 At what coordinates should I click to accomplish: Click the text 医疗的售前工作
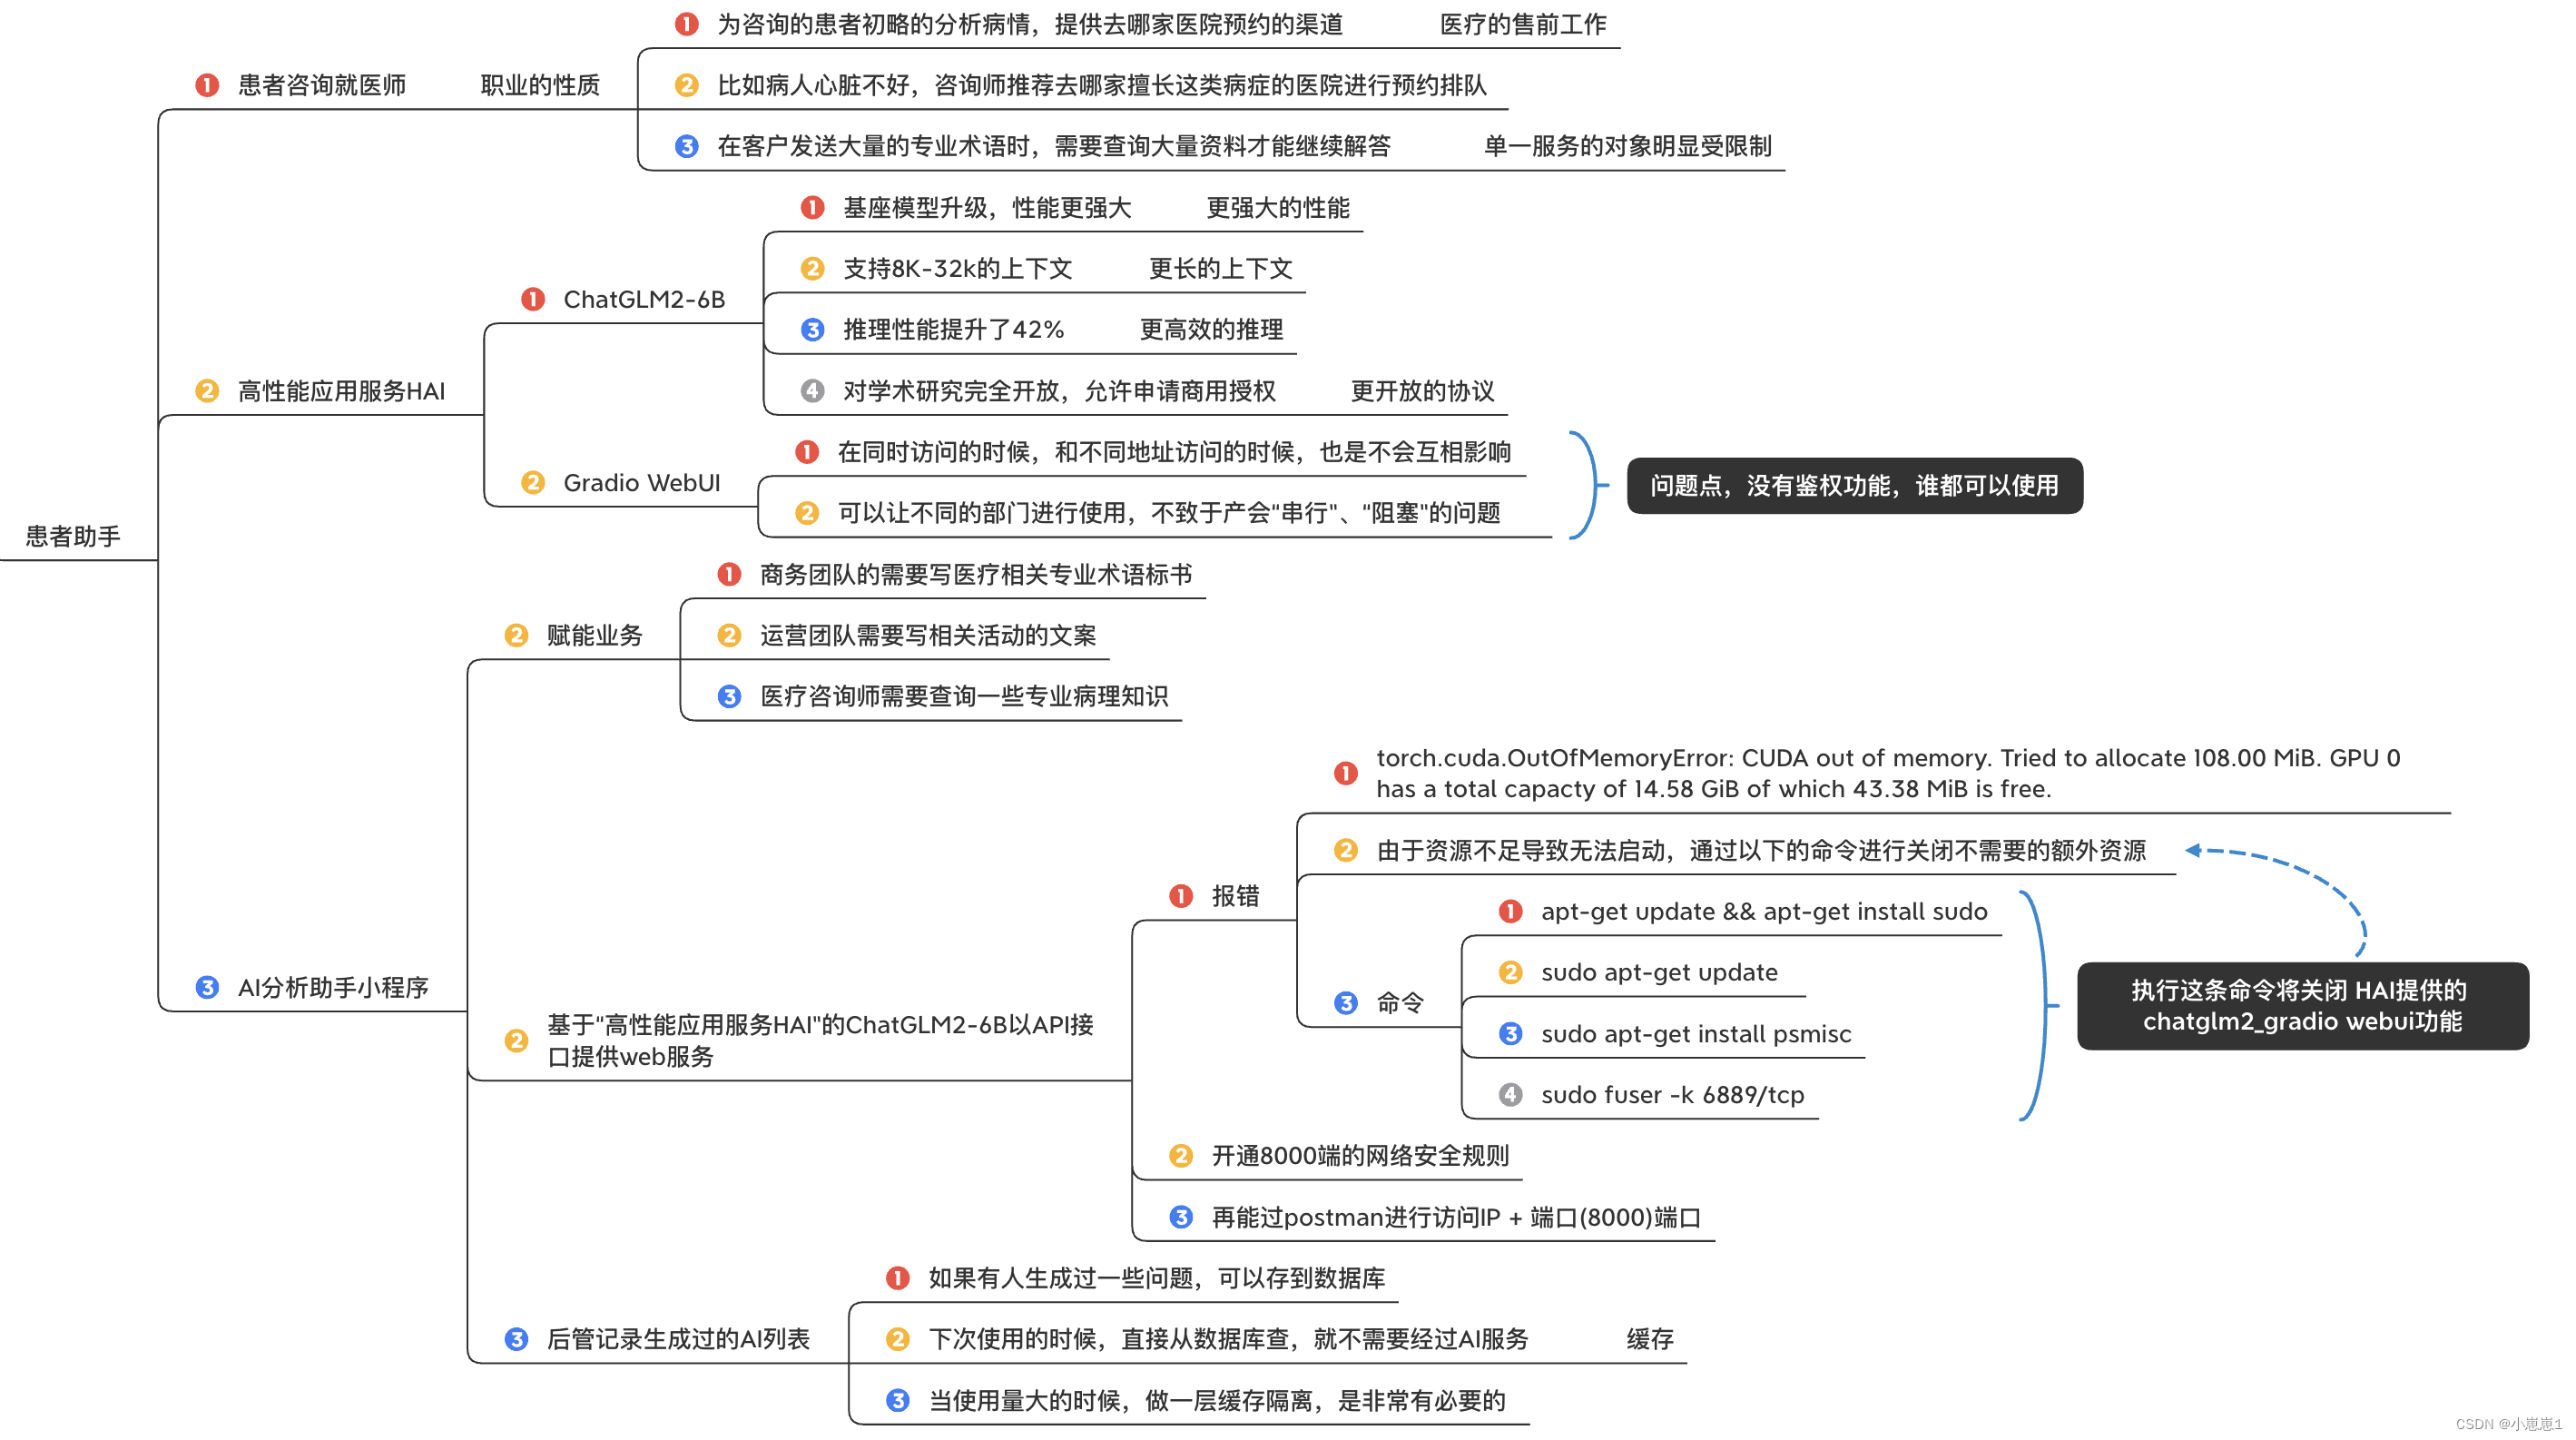pyautogui.click(x=1523, y=24)
